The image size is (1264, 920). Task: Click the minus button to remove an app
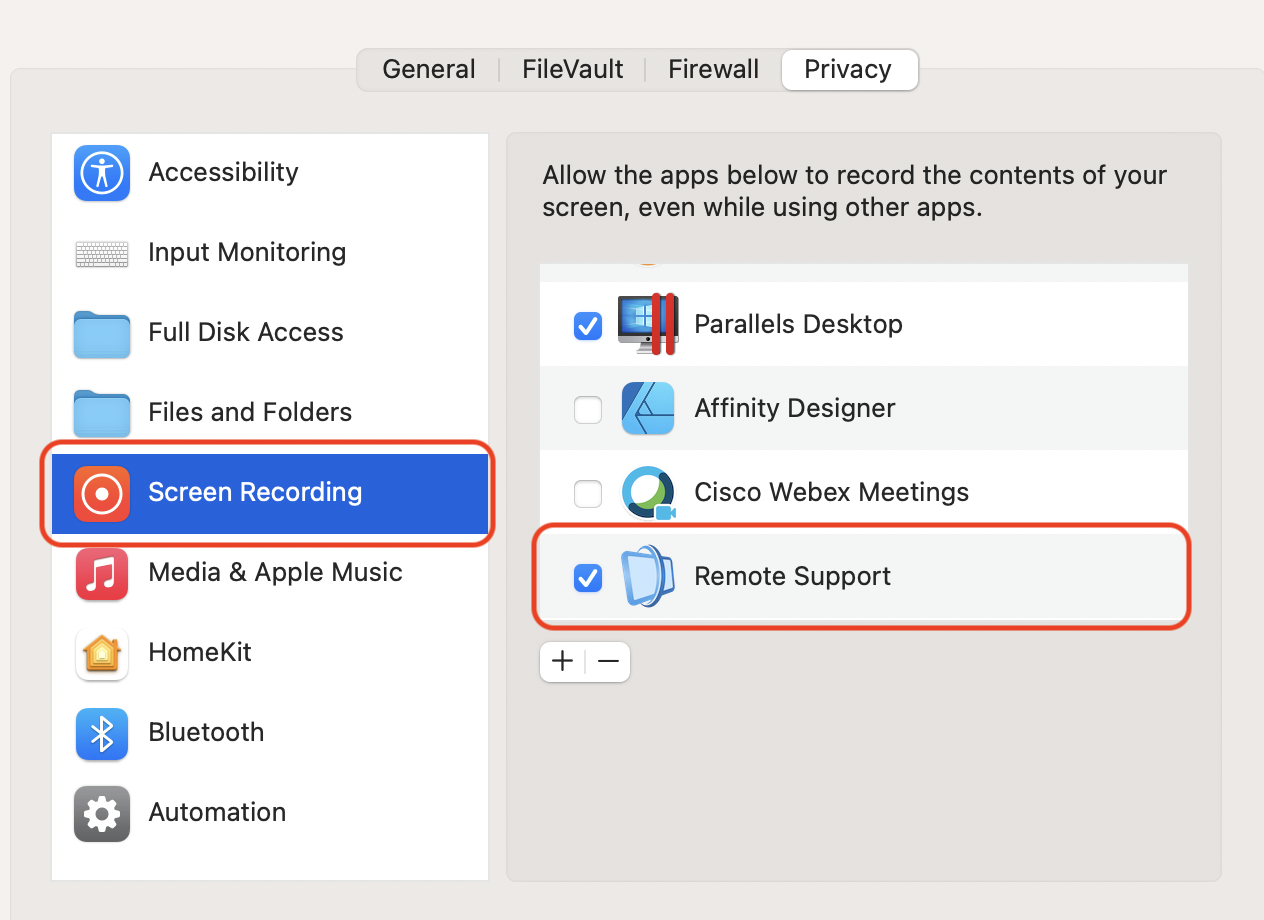coord(608,661)
